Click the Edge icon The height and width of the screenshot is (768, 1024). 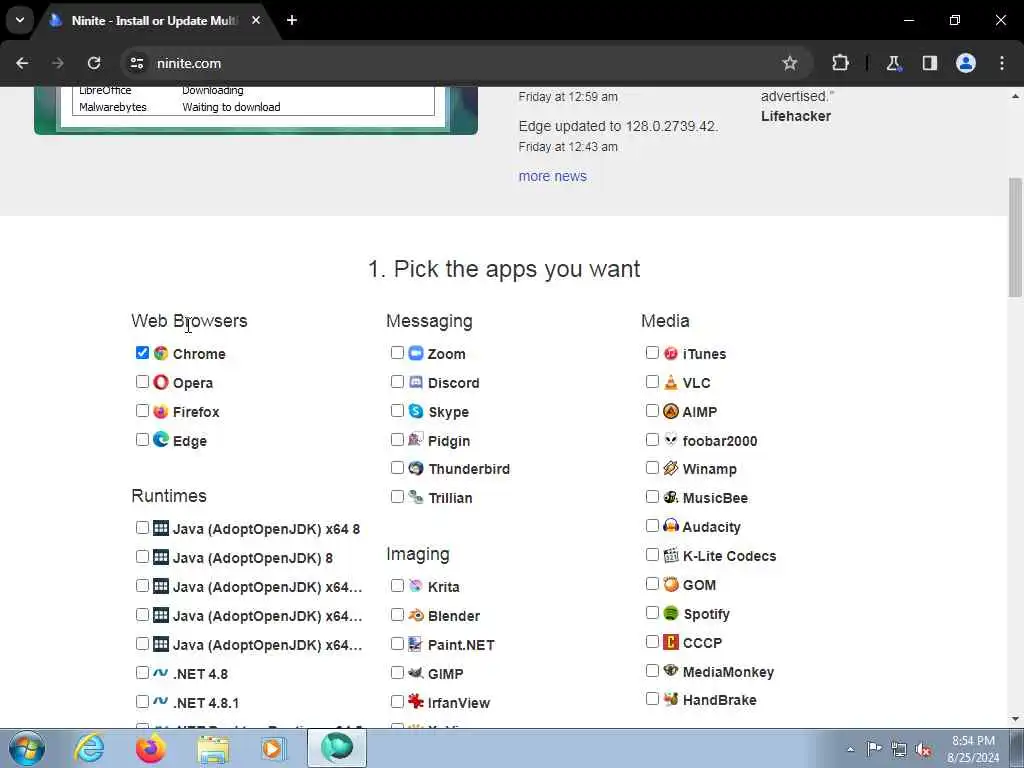pyautogui.click(x=161, y=440)
